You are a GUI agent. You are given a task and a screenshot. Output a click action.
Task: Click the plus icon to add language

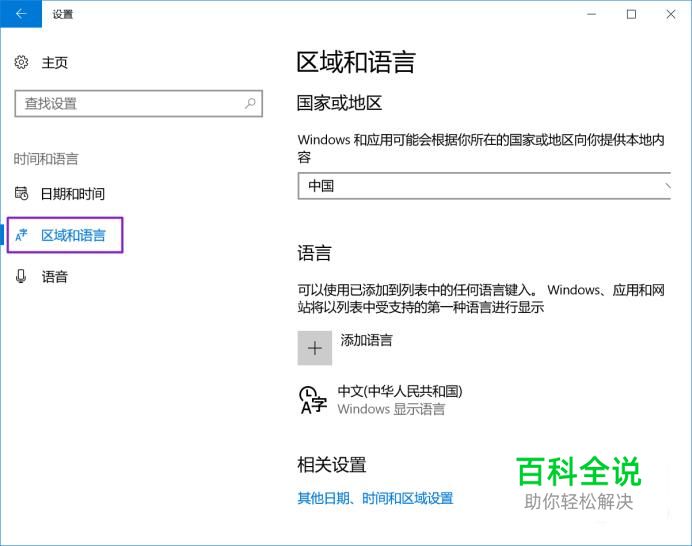pos(315,348)
